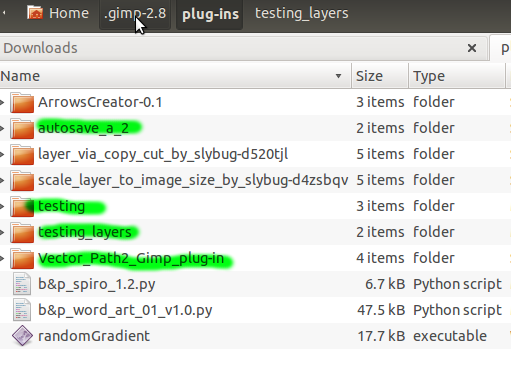
Task: Select the b&p_word_art_01_v1.0.py file name
Action: click(125, 310)
